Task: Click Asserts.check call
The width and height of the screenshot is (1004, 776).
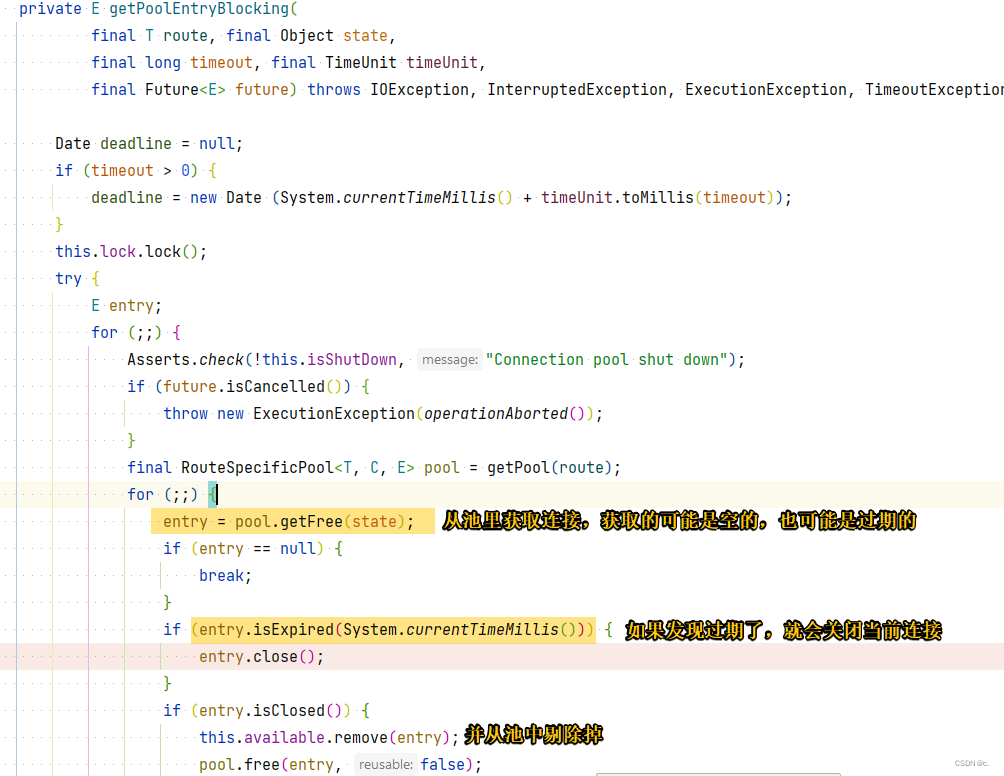Action: pos(186,360)
